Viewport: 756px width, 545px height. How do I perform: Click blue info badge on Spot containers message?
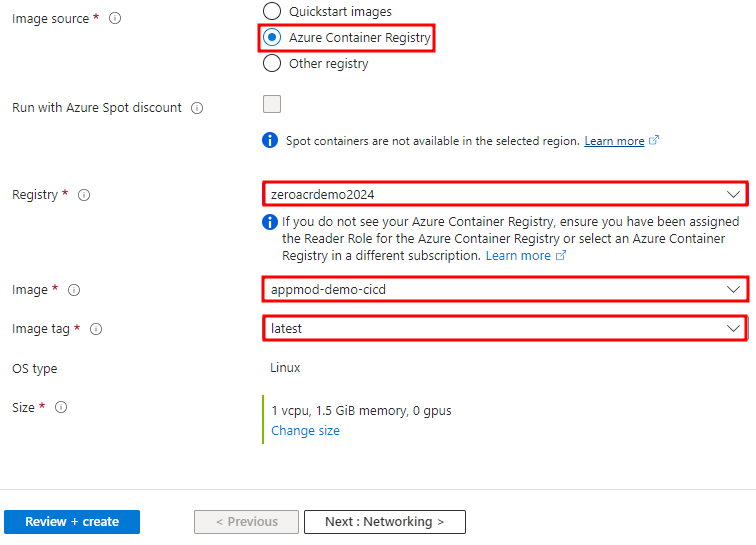coord(270,140)
